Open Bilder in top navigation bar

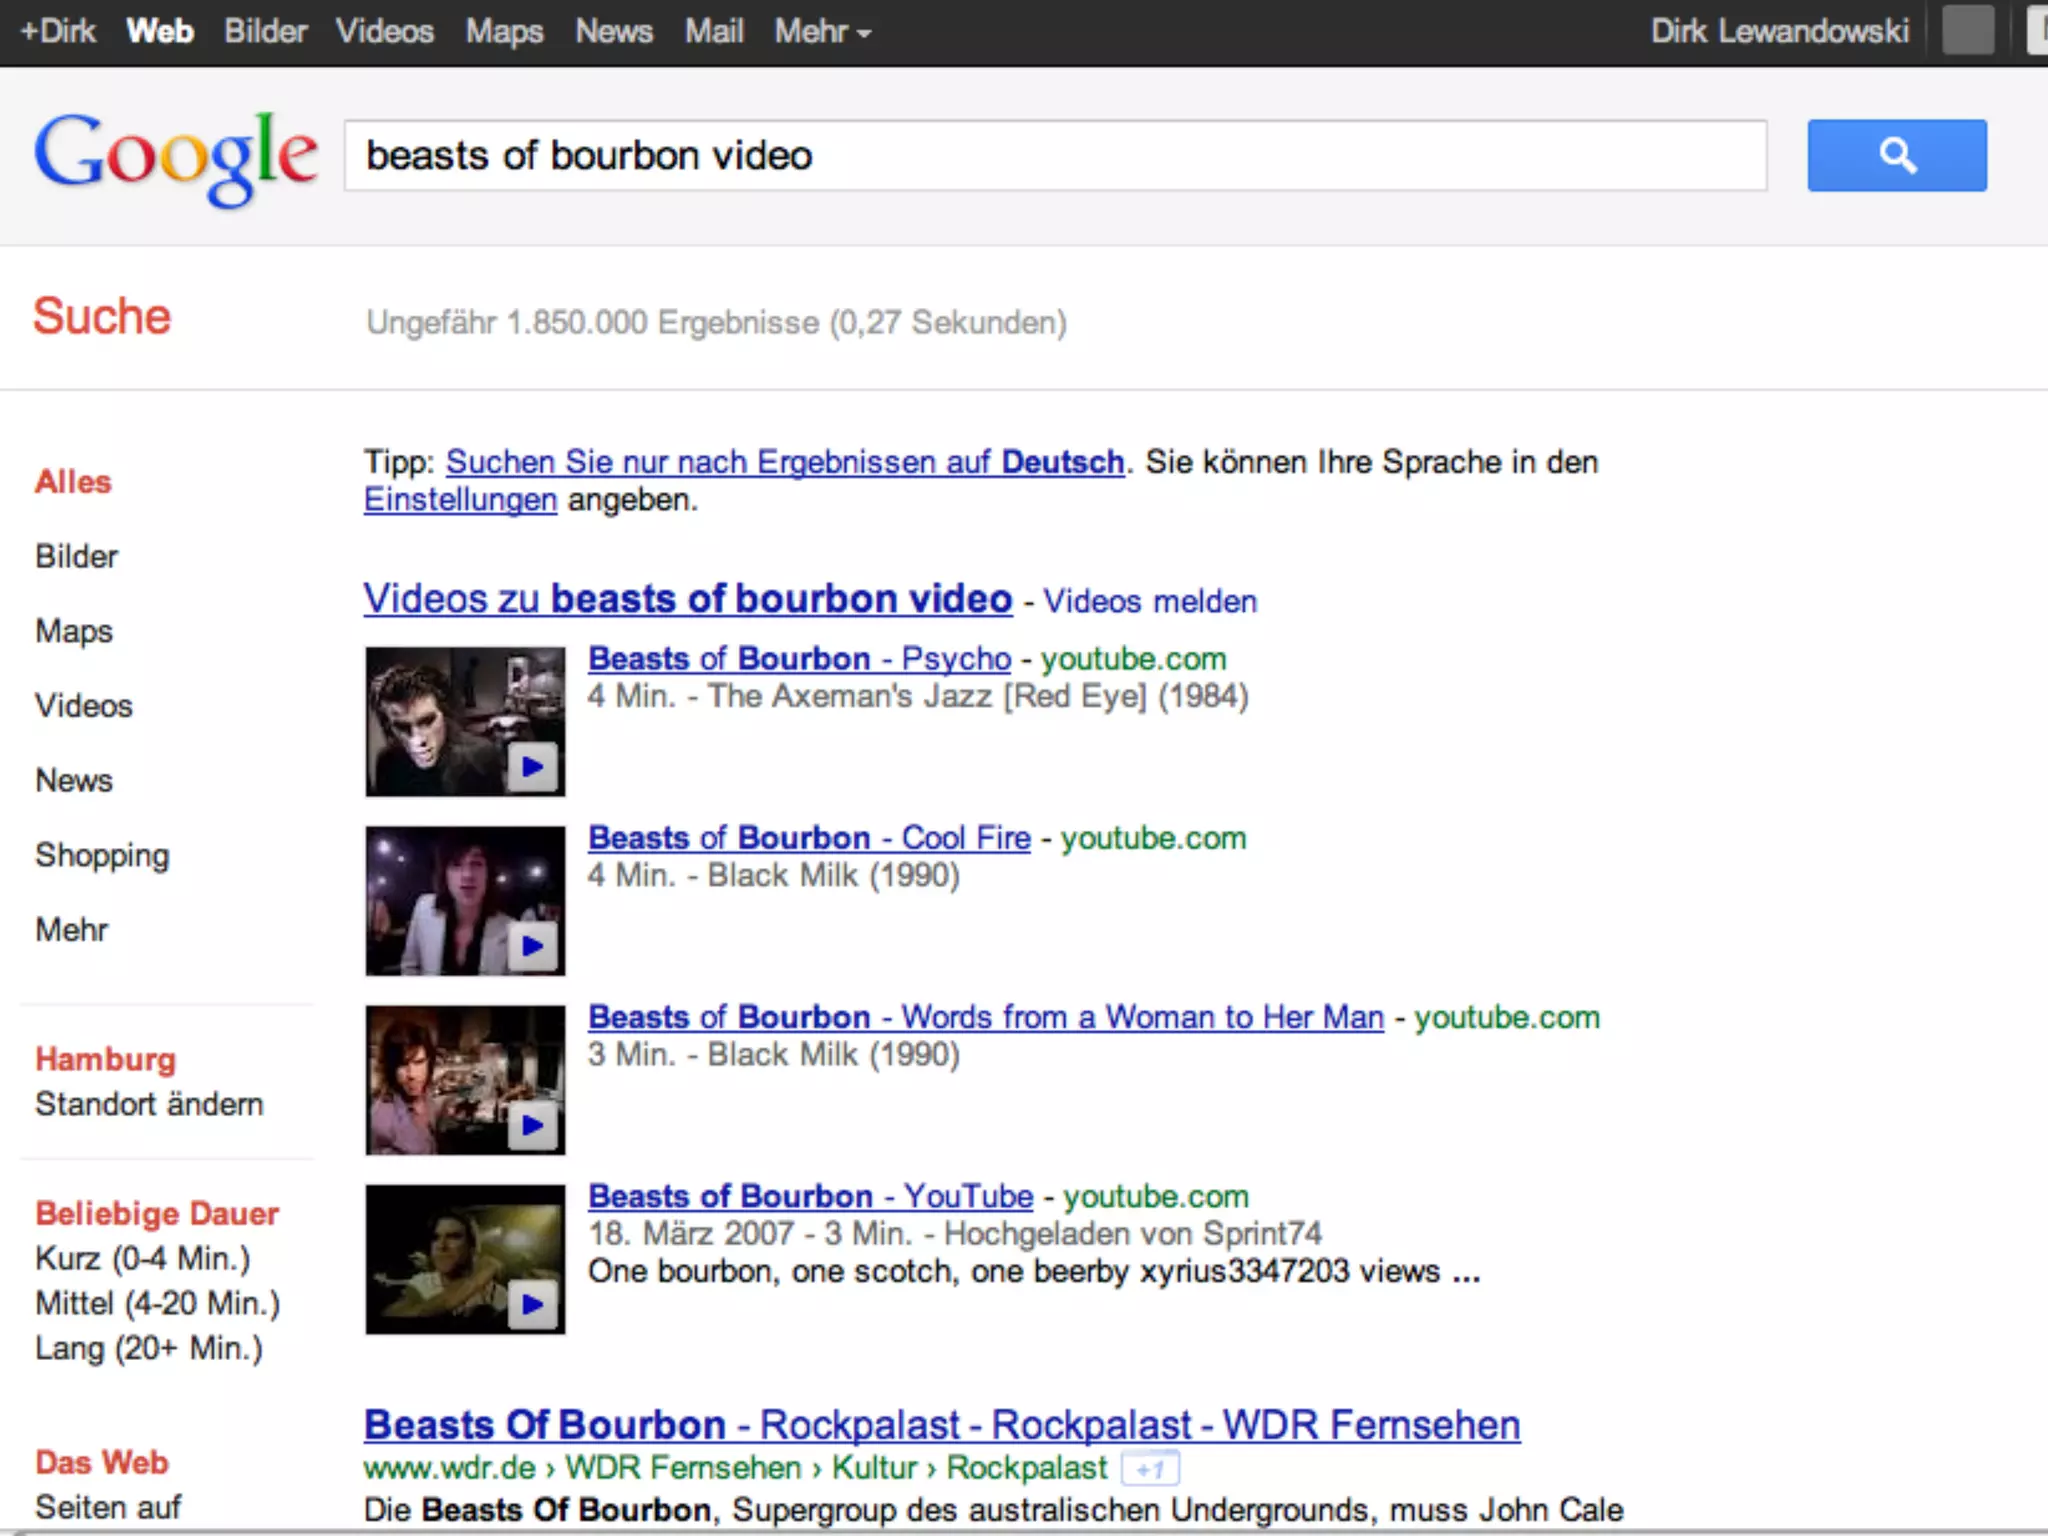point(265,32)
